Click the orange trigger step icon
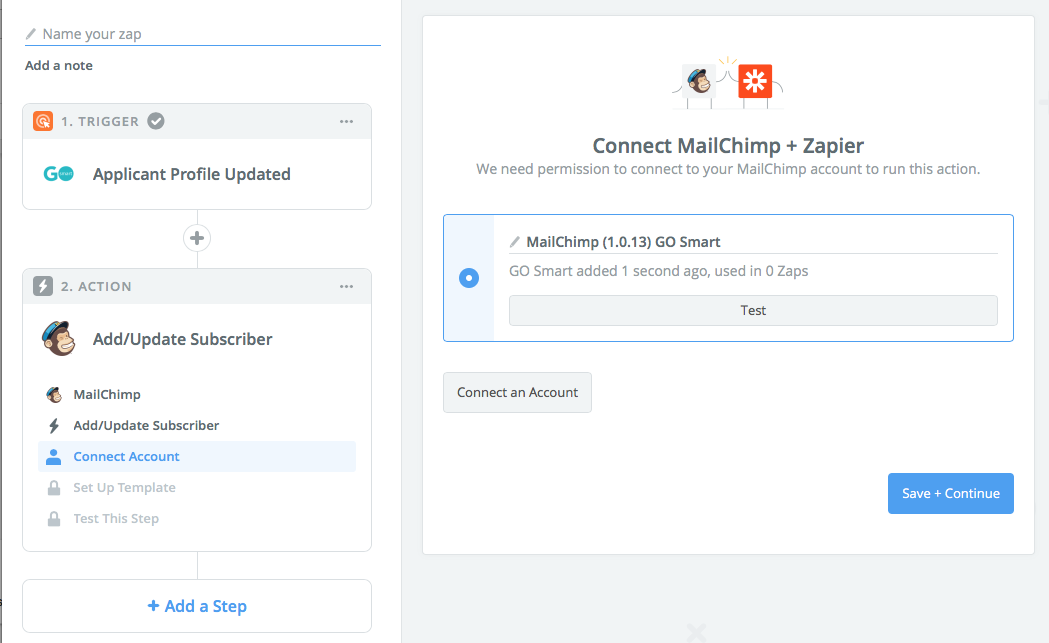1049x643 pixels. (x=43, y=121)
